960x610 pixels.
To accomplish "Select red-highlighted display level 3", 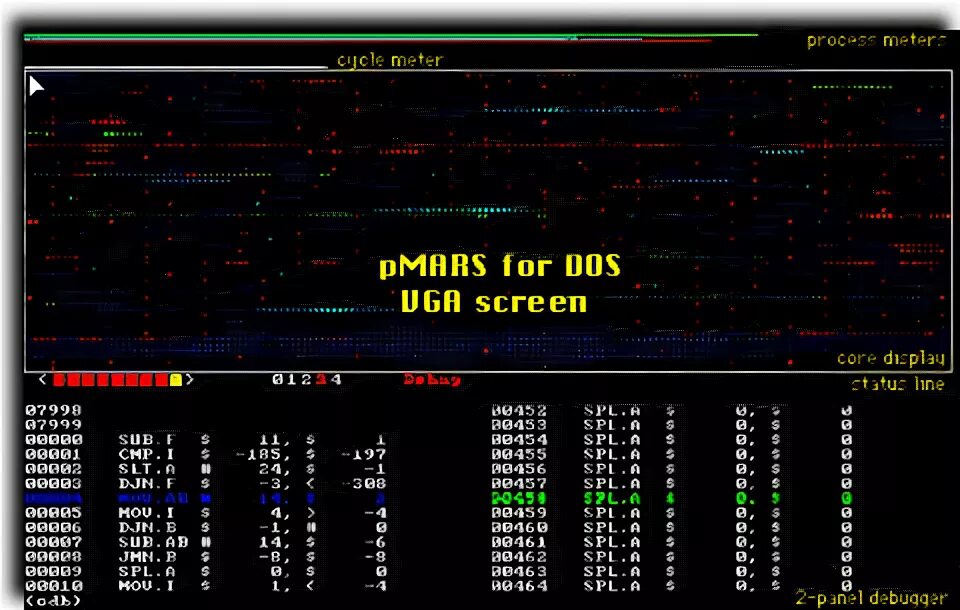I will 321,380.
